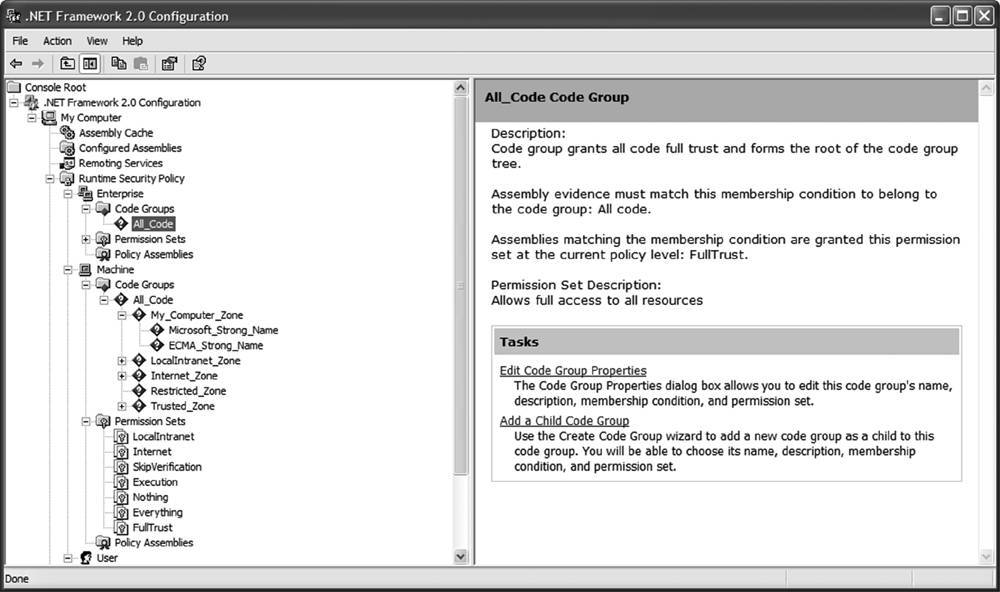
Task: Select the Remoting Services icon
Action: click(x=68, y=163)
